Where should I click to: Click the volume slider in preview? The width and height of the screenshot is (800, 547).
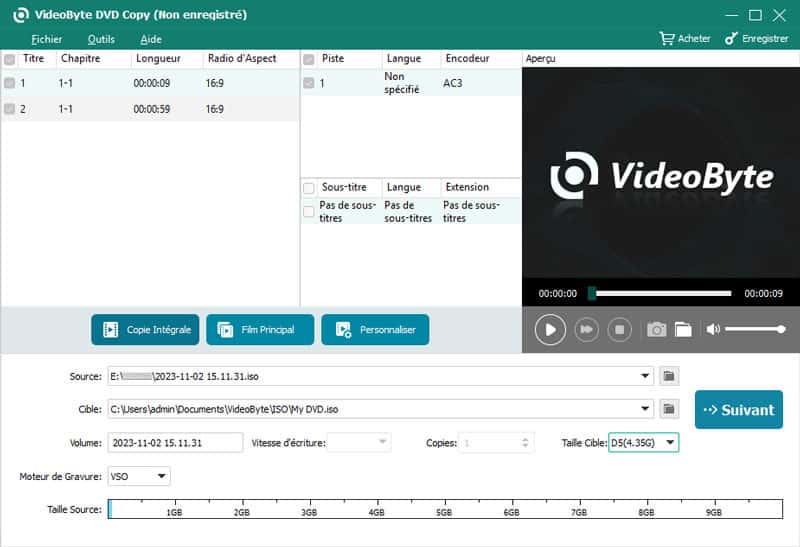point(754,329)
